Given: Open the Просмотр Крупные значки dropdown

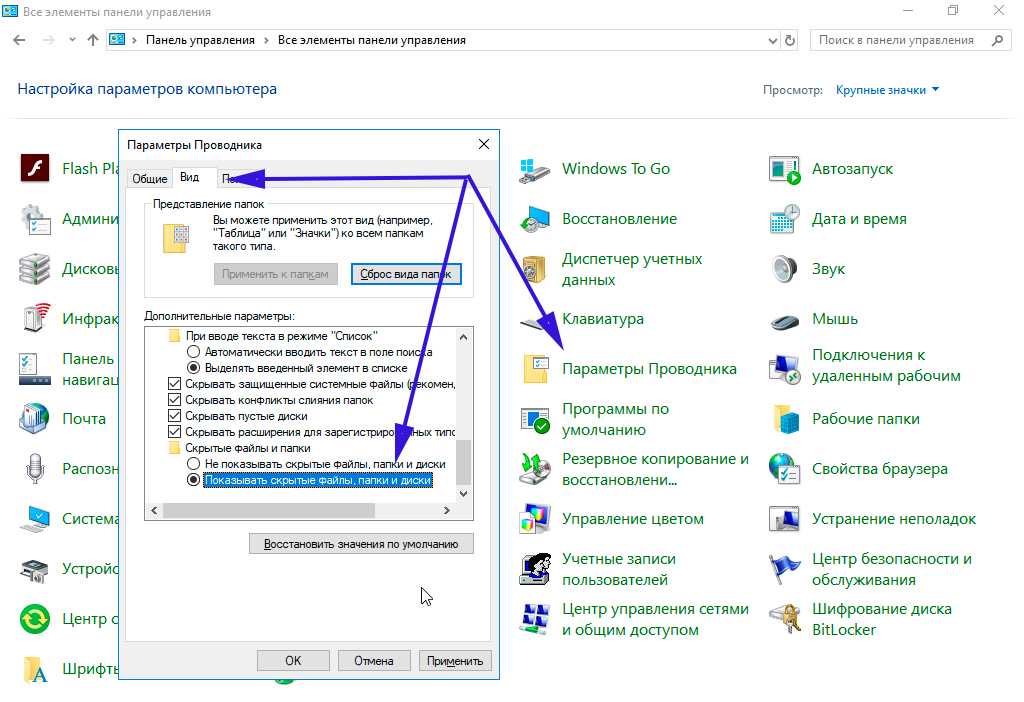Looking at the screenshot, I should pyautogui.click(x=888, y=90).
